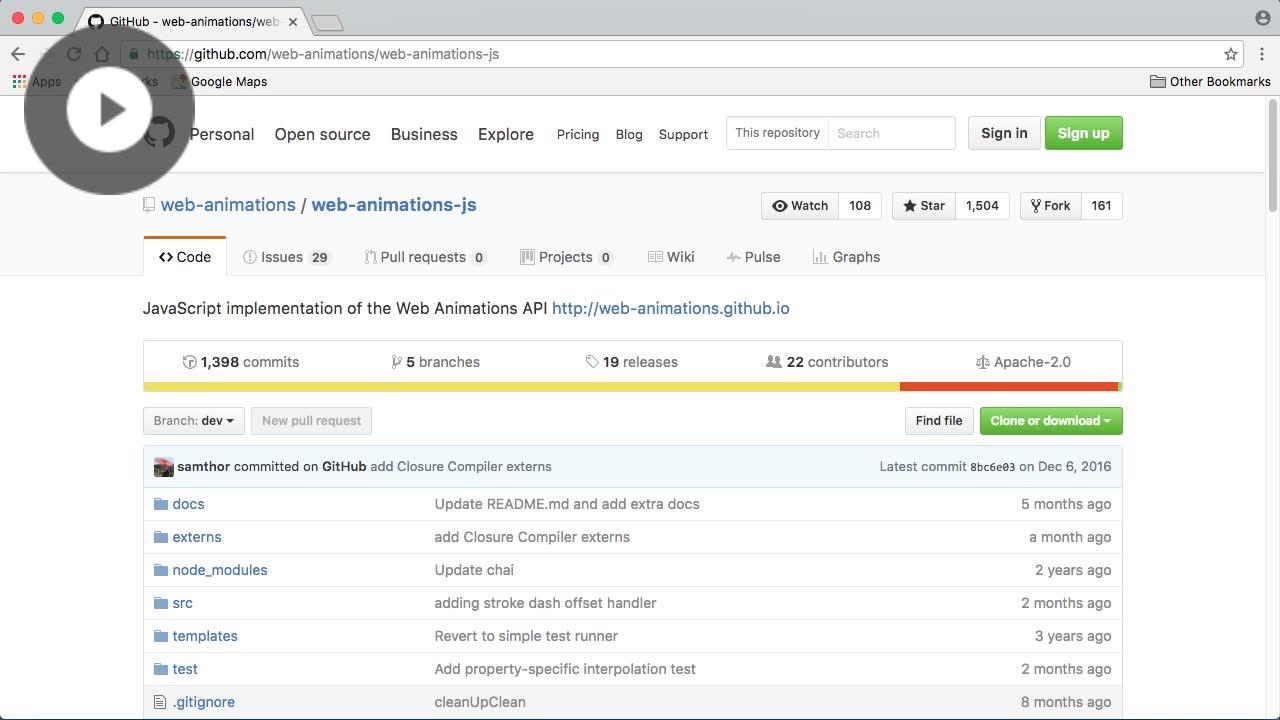This screenshot has width=1280, height=720.
Task: Open the Chrome menu three-dot icon
Action: pos(1263,54)
